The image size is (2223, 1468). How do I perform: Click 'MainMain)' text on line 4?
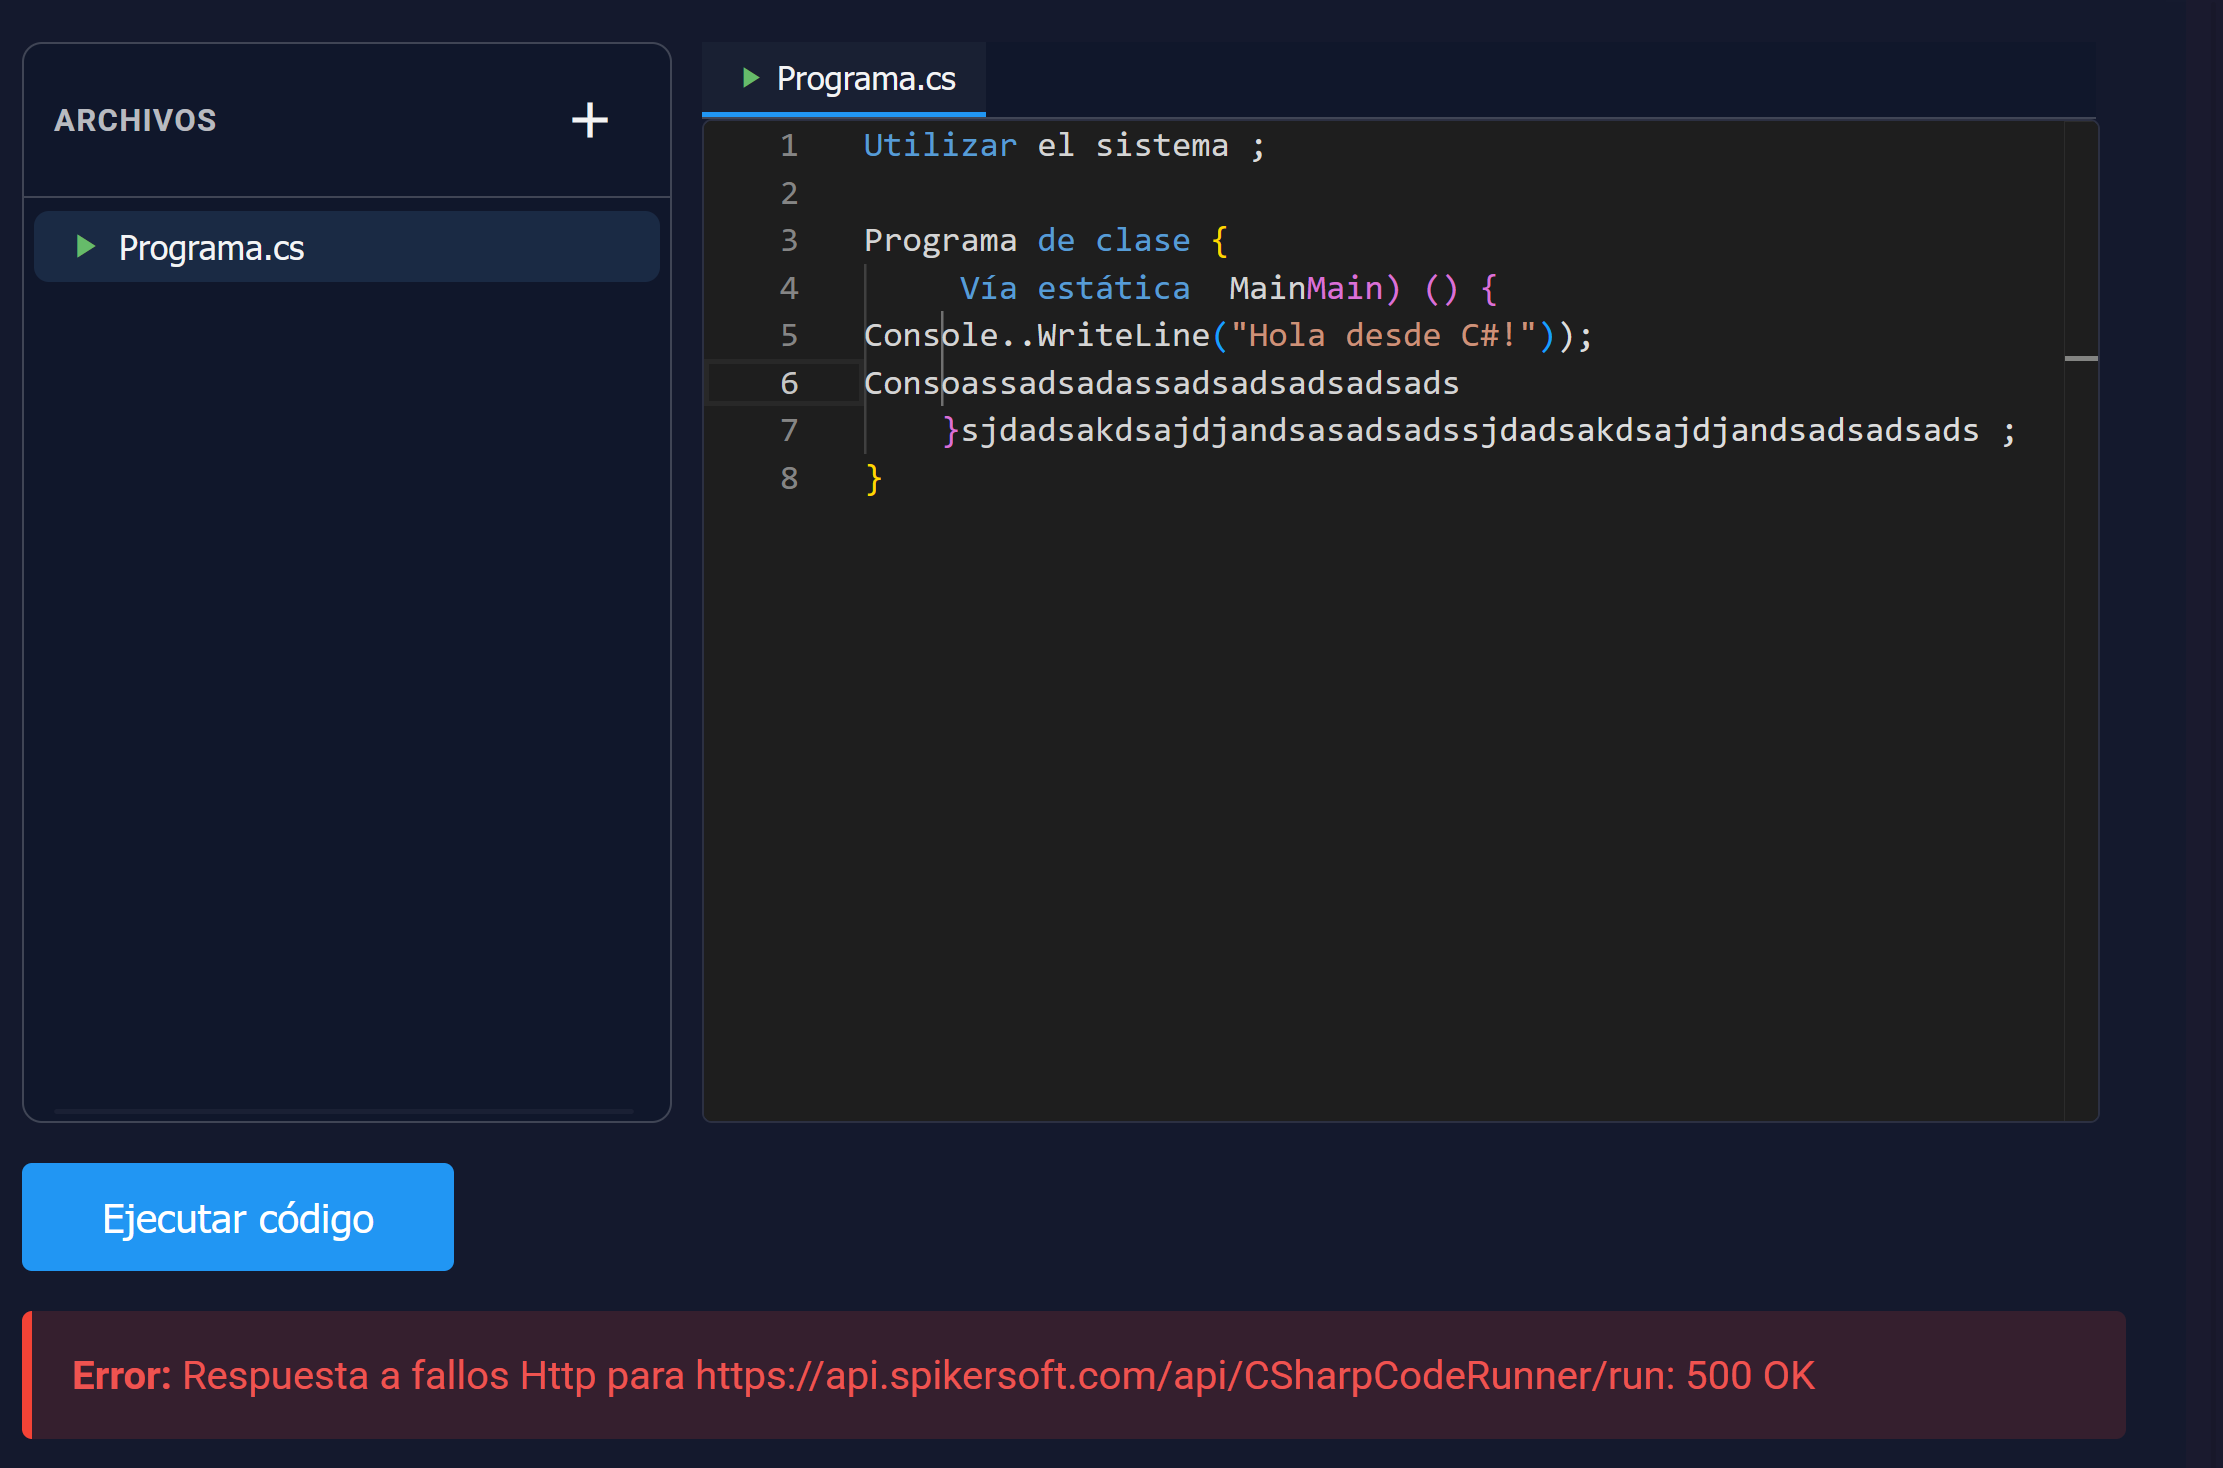click(1315, 288)
